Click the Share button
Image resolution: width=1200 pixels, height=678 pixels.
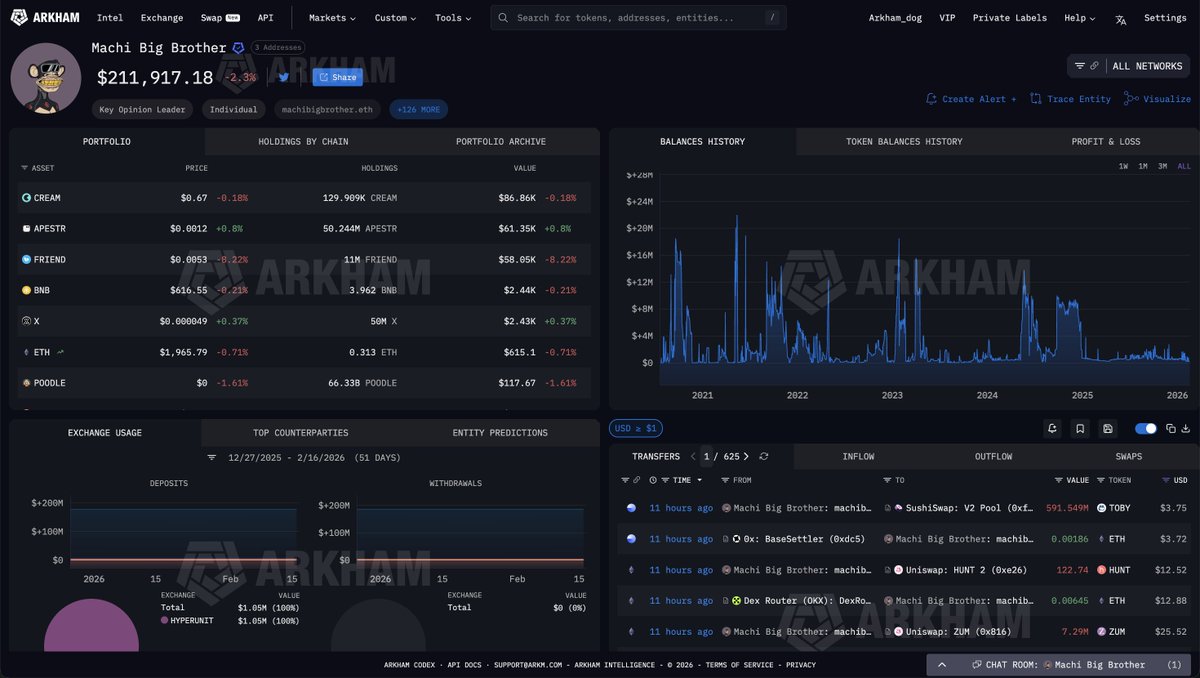point(337,77)
